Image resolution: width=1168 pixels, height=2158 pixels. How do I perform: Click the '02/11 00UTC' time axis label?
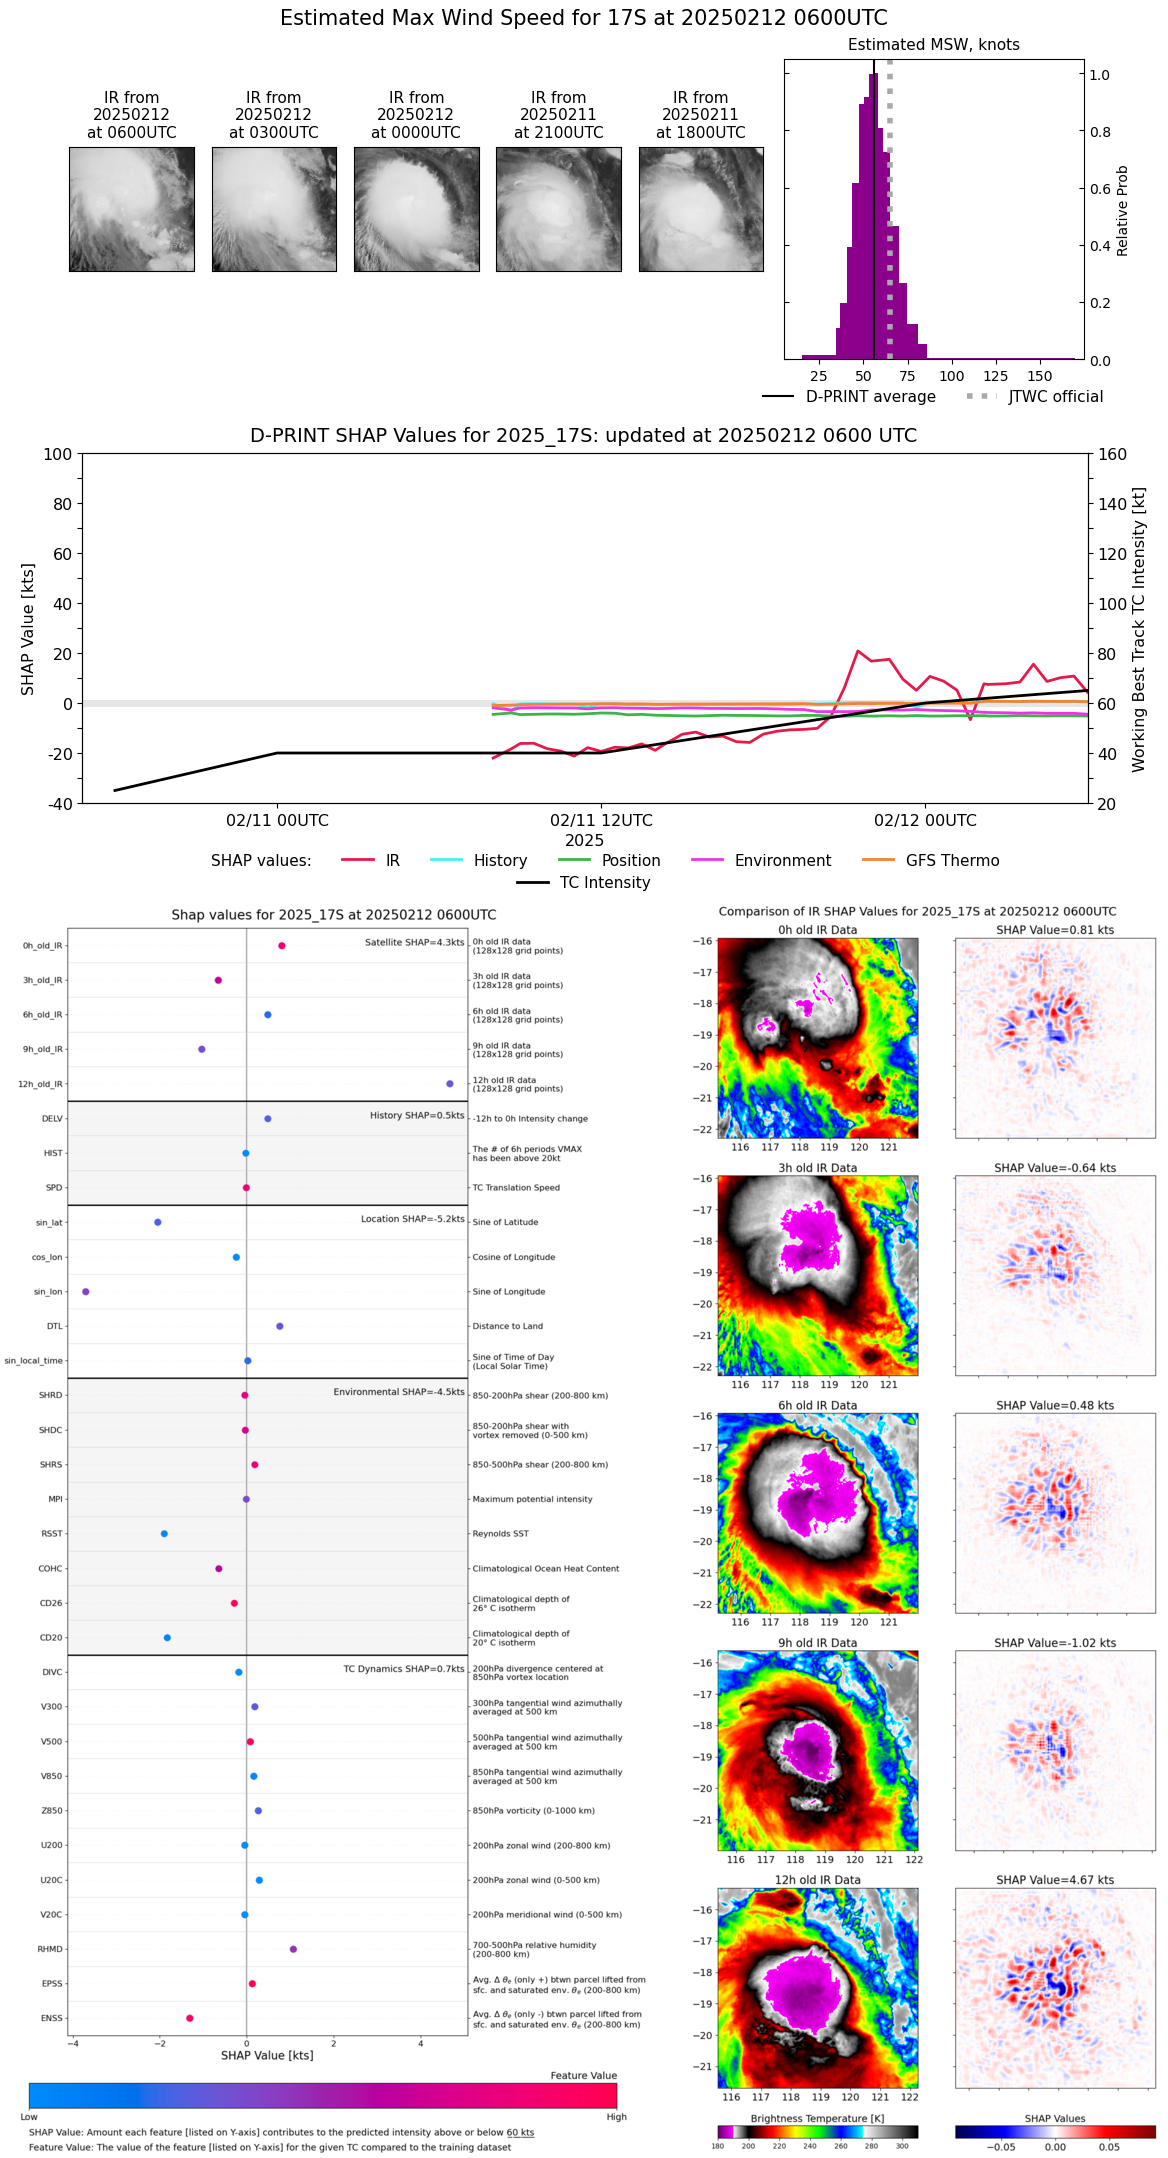(277, 820)
